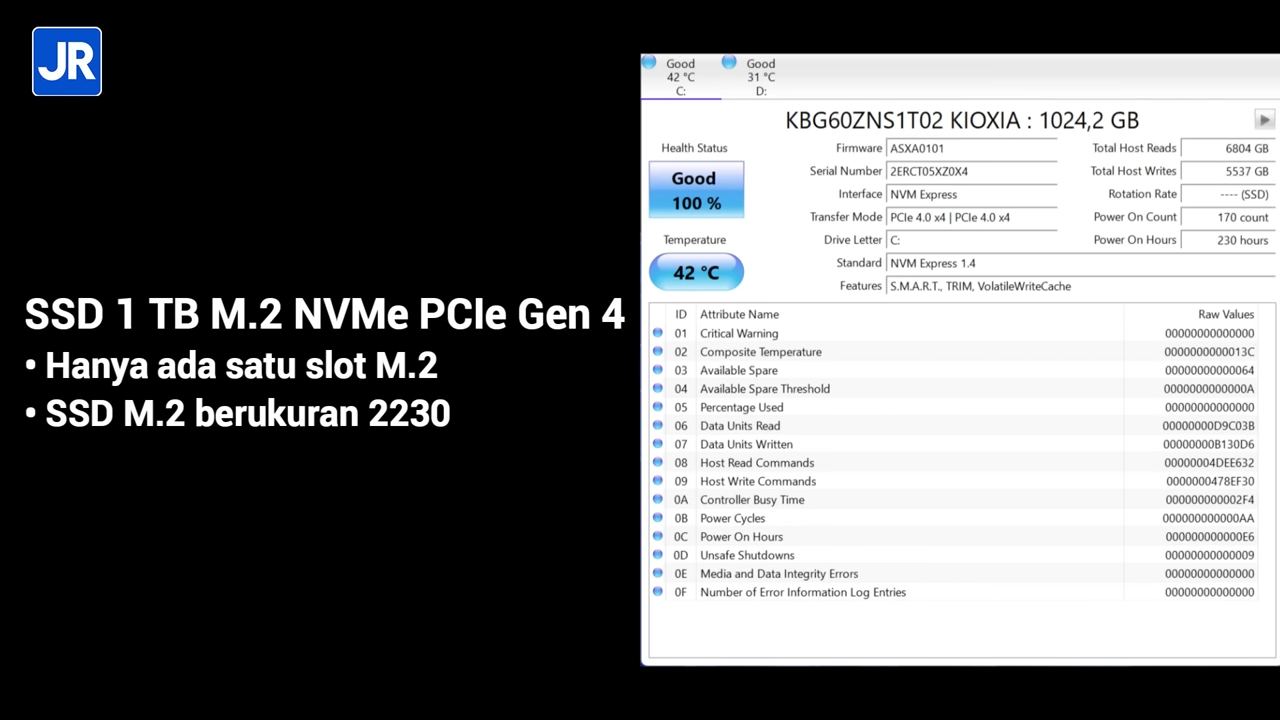Switch to the D: drive tab
This screenshot has width=1280, height=720.
761,75
